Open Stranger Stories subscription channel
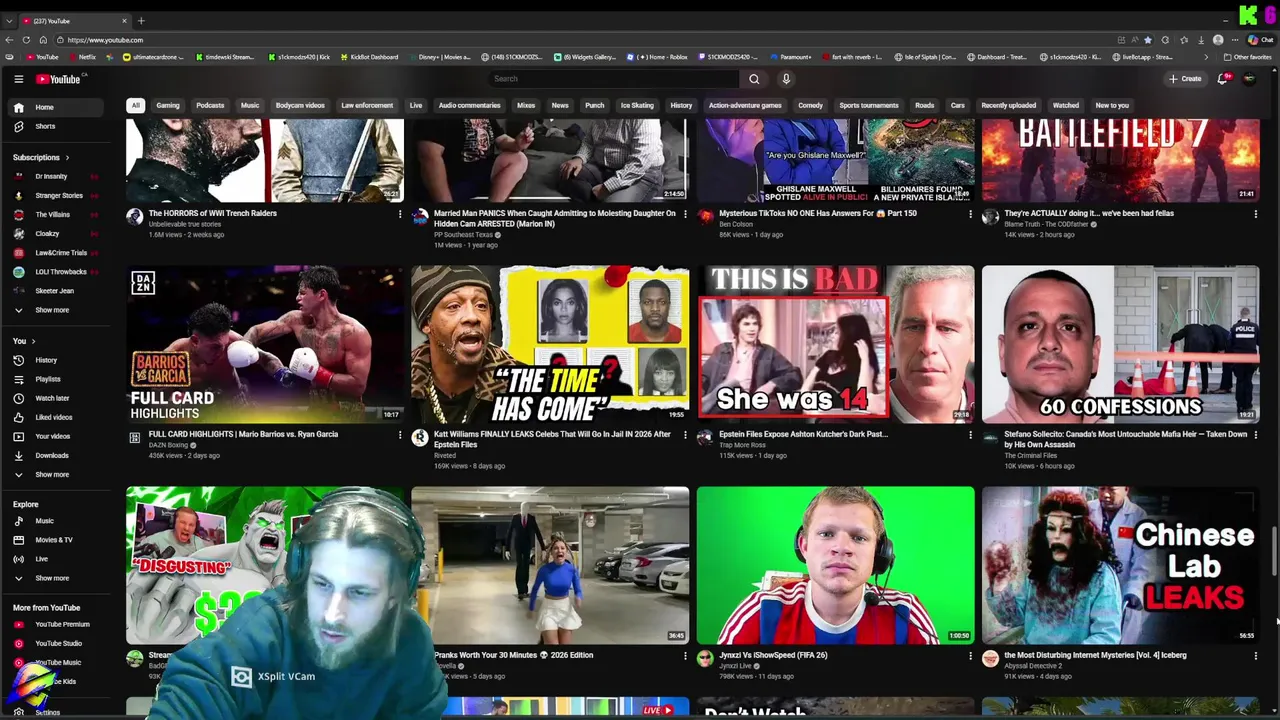1280x720 pixels. point(54,195)
